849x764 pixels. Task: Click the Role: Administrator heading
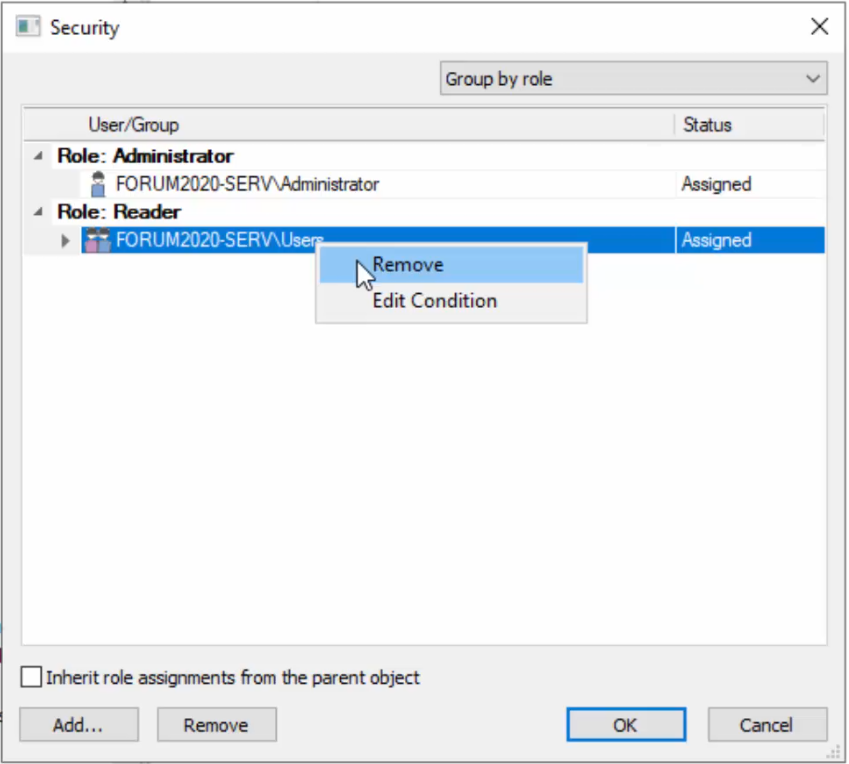[145, 156]
